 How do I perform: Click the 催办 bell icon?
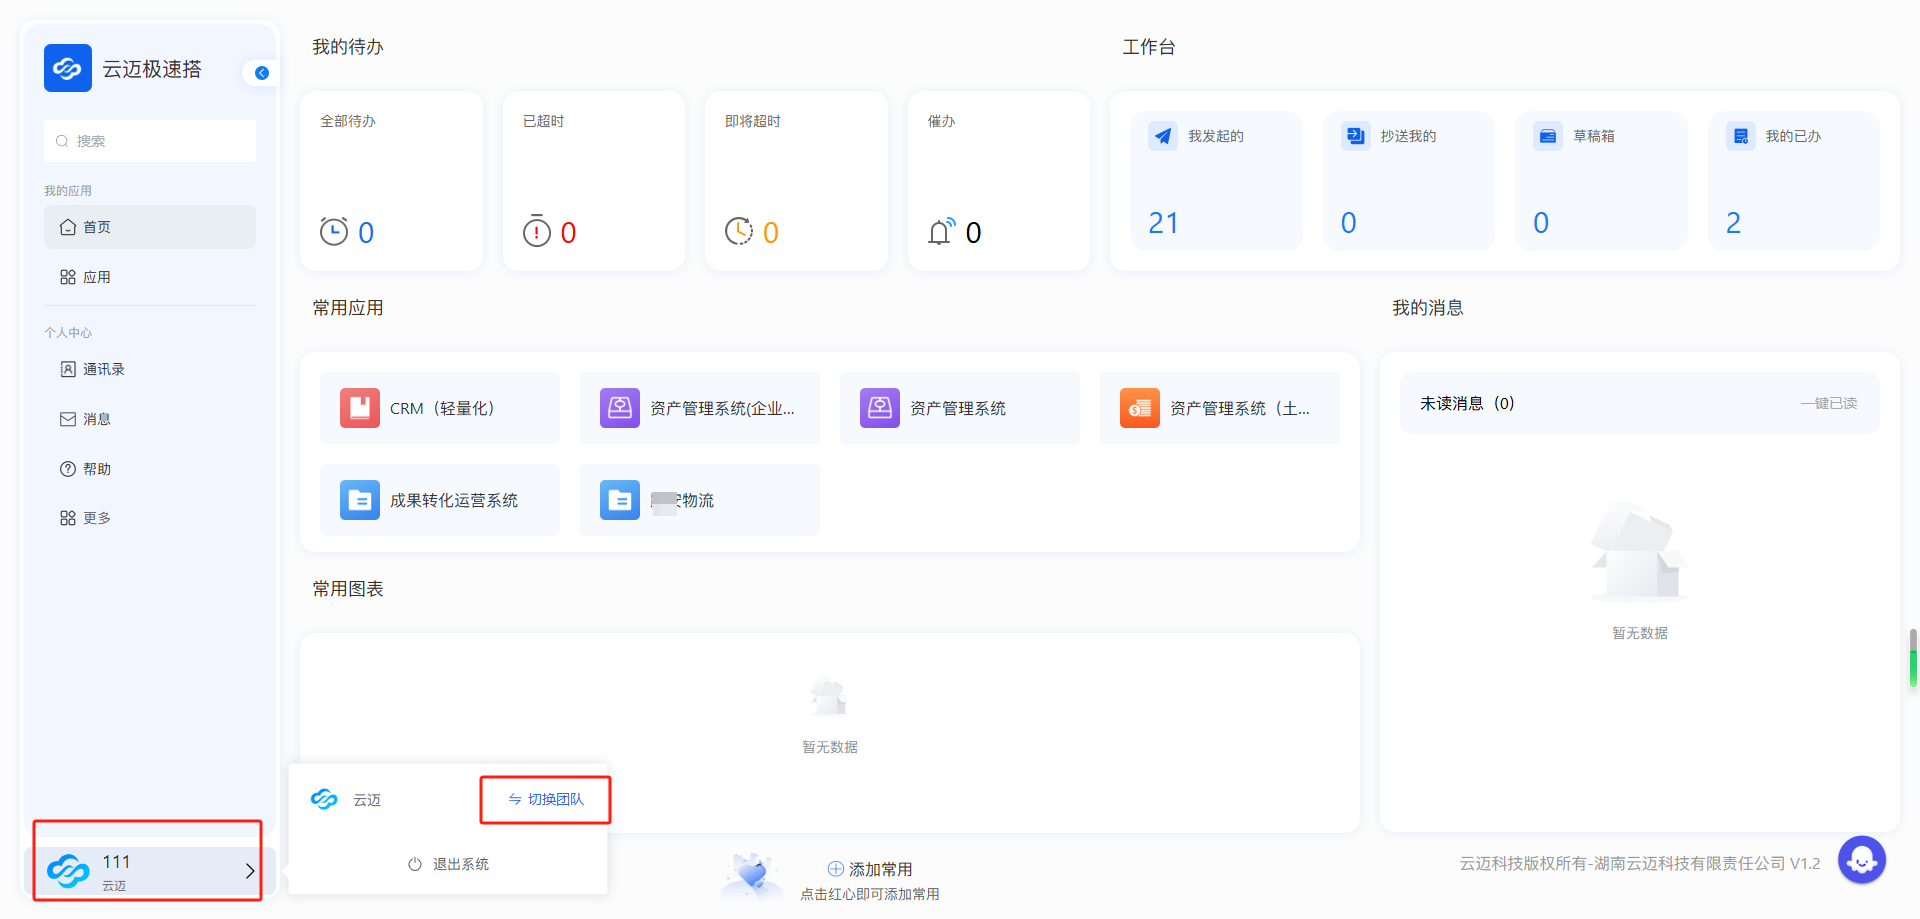pyautogui.click(x=941, y=232)
